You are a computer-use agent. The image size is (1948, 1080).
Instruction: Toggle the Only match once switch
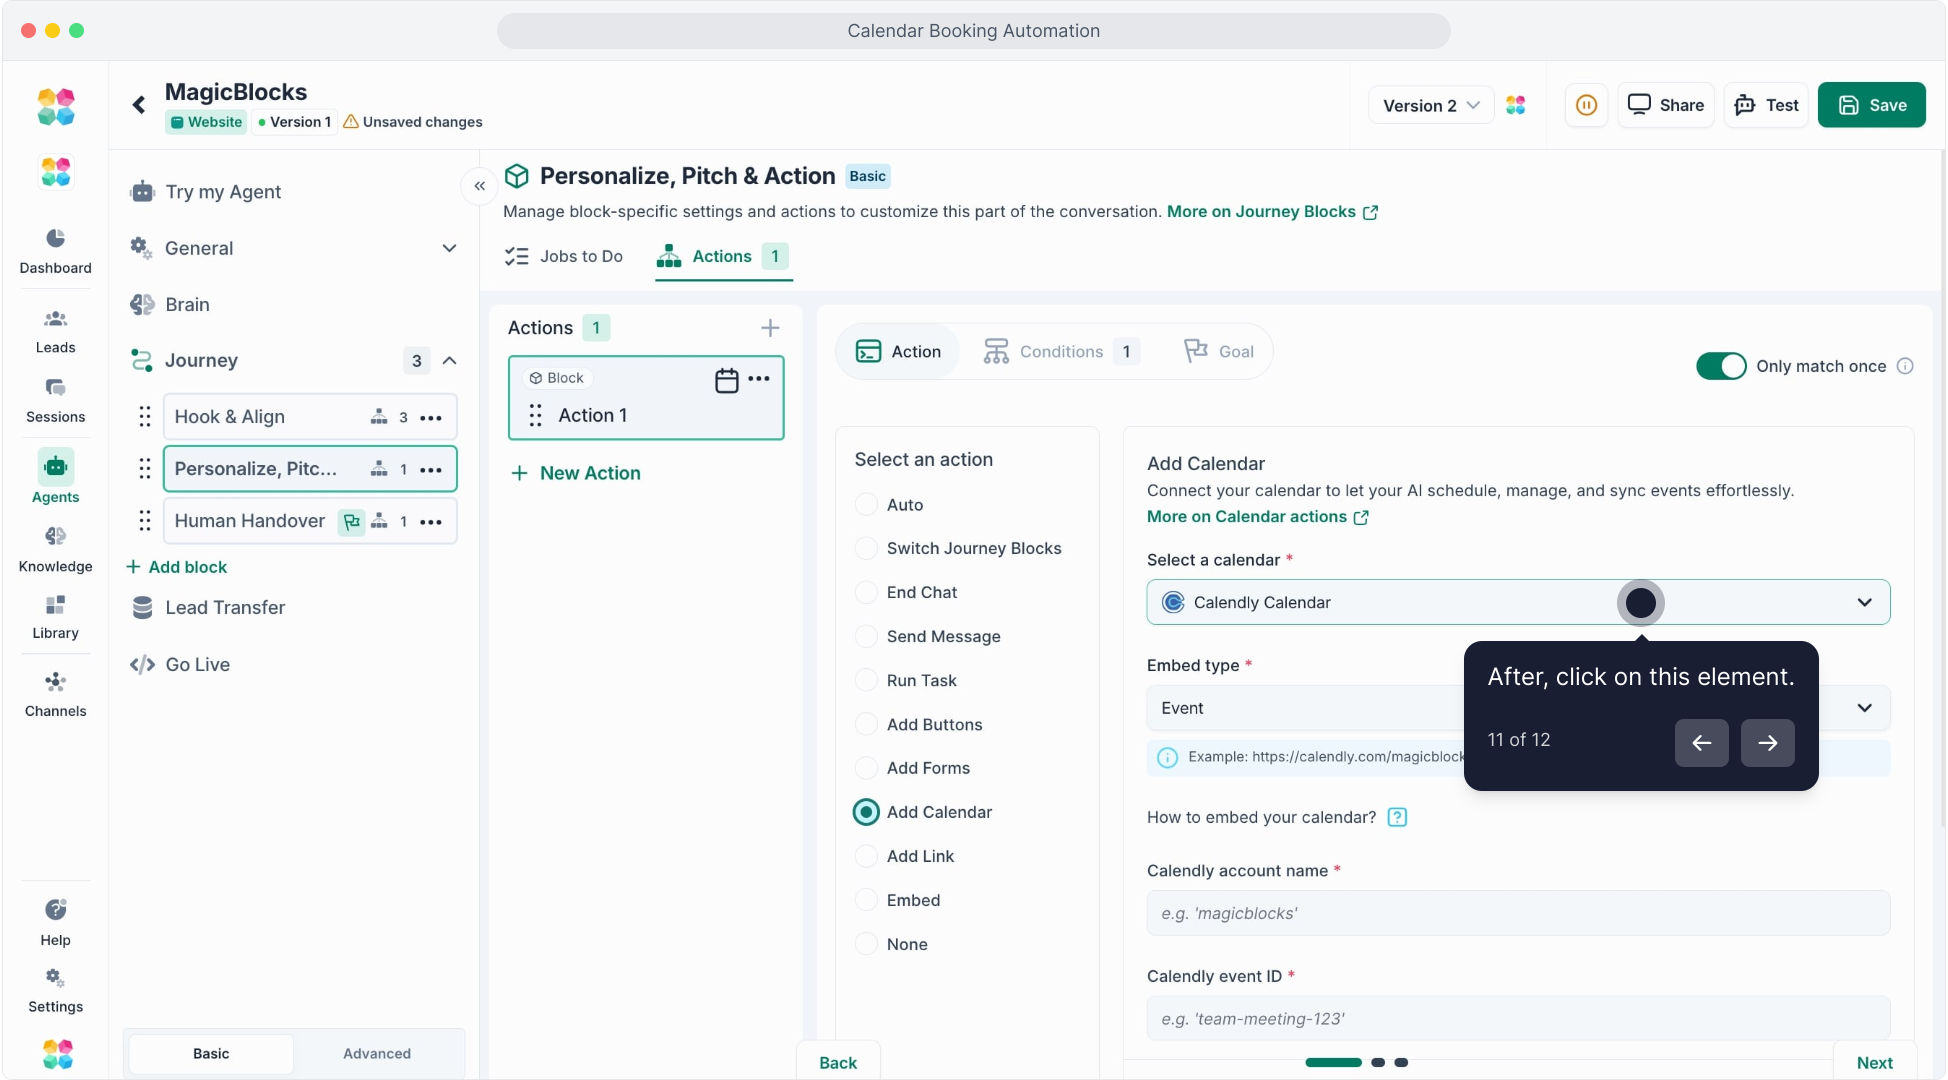coord(1720,366)
